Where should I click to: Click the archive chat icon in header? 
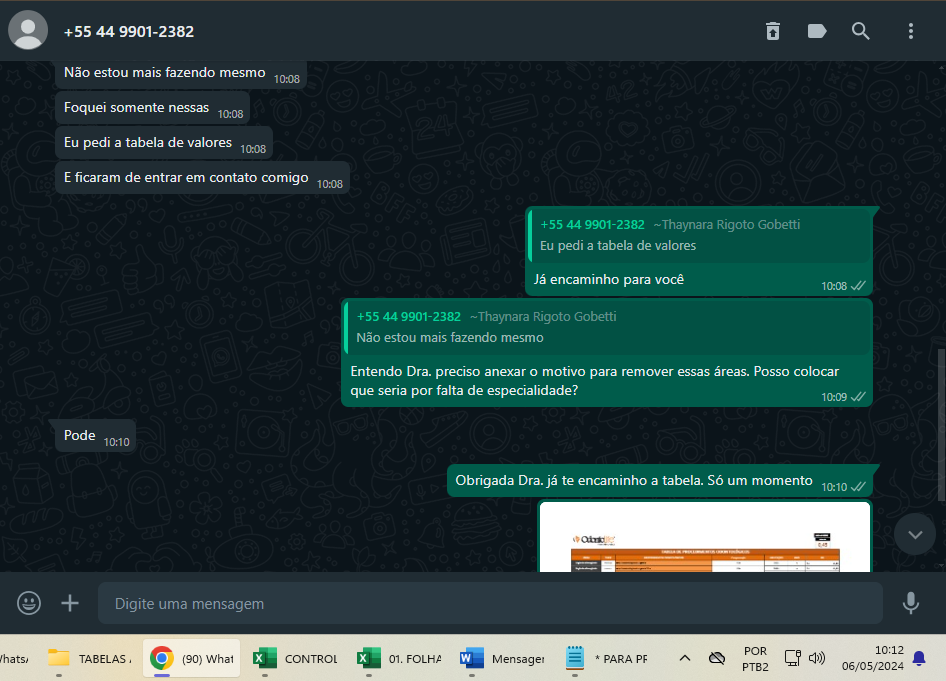click(773, 31)
